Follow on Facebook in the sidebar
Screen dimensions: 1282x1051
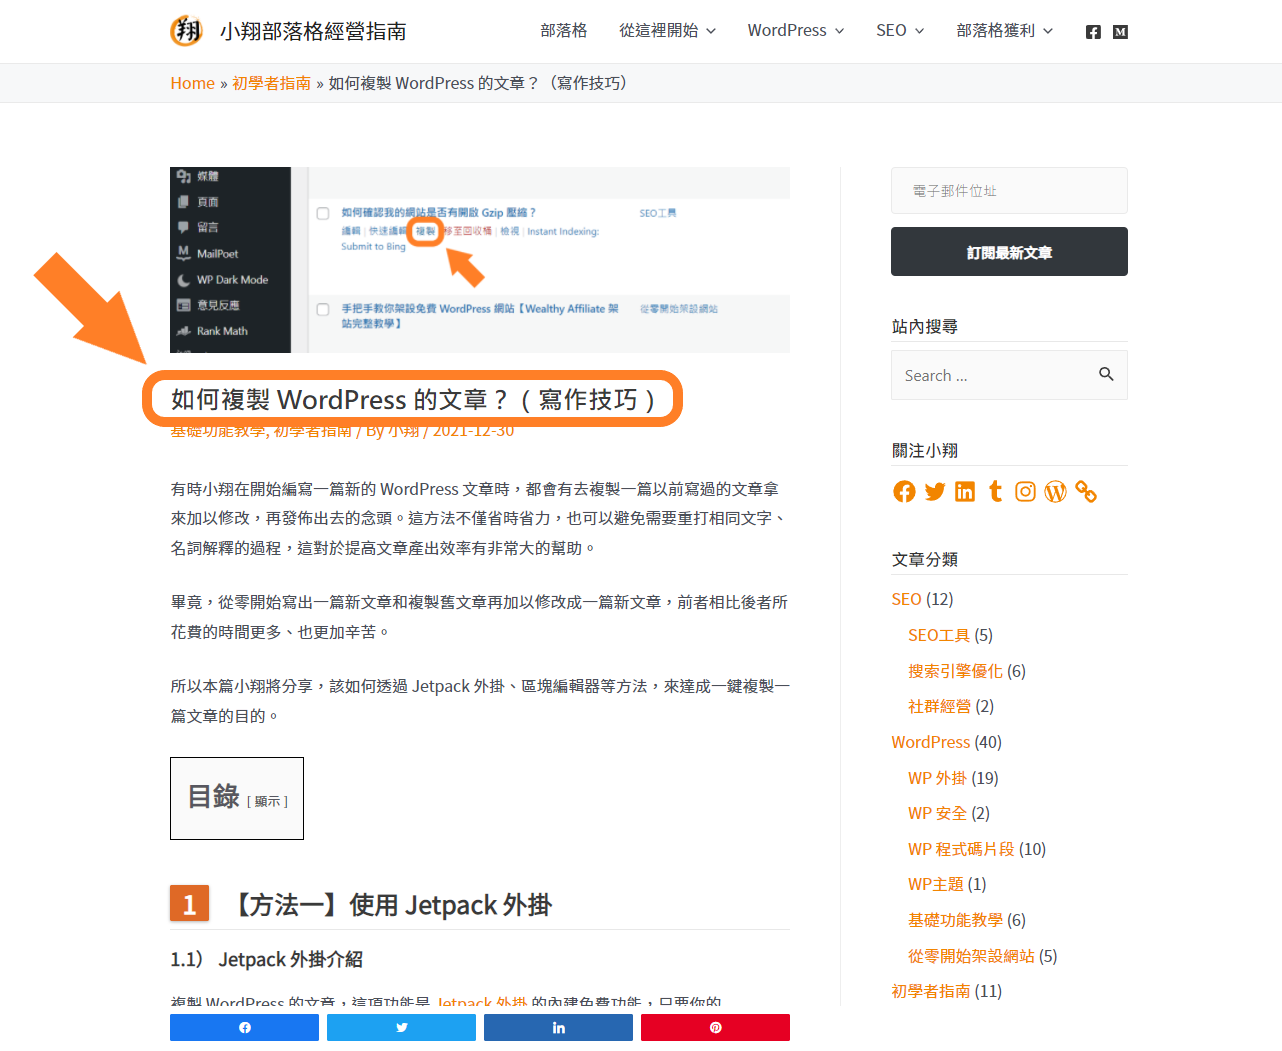coord(904,491)
